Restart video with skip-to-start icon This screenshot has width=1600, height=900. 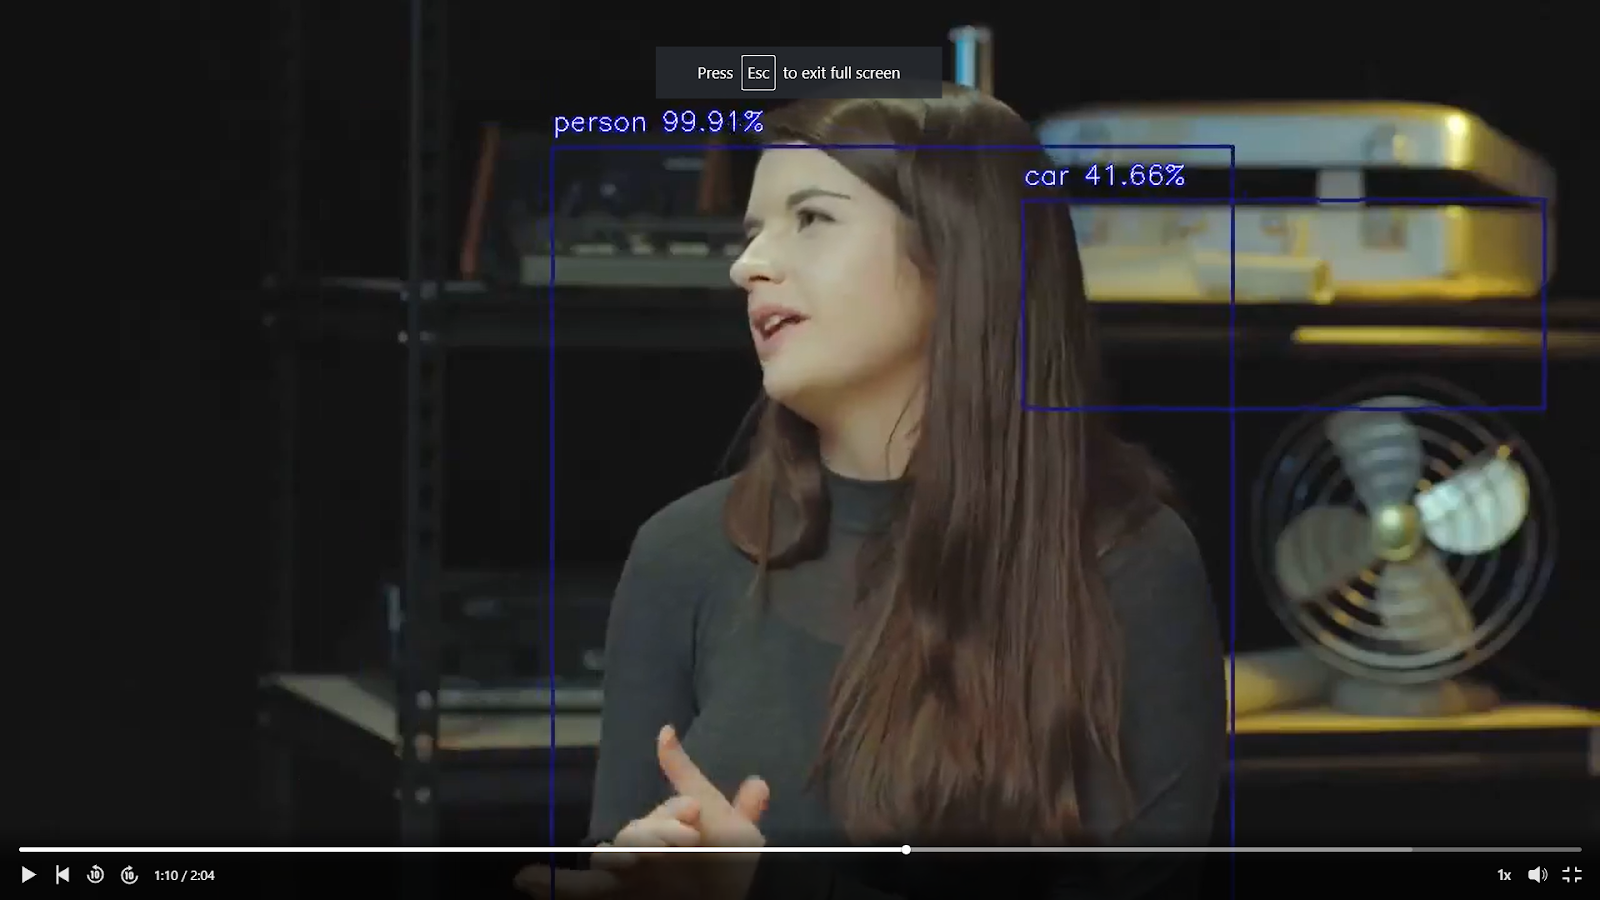(62, 875)
